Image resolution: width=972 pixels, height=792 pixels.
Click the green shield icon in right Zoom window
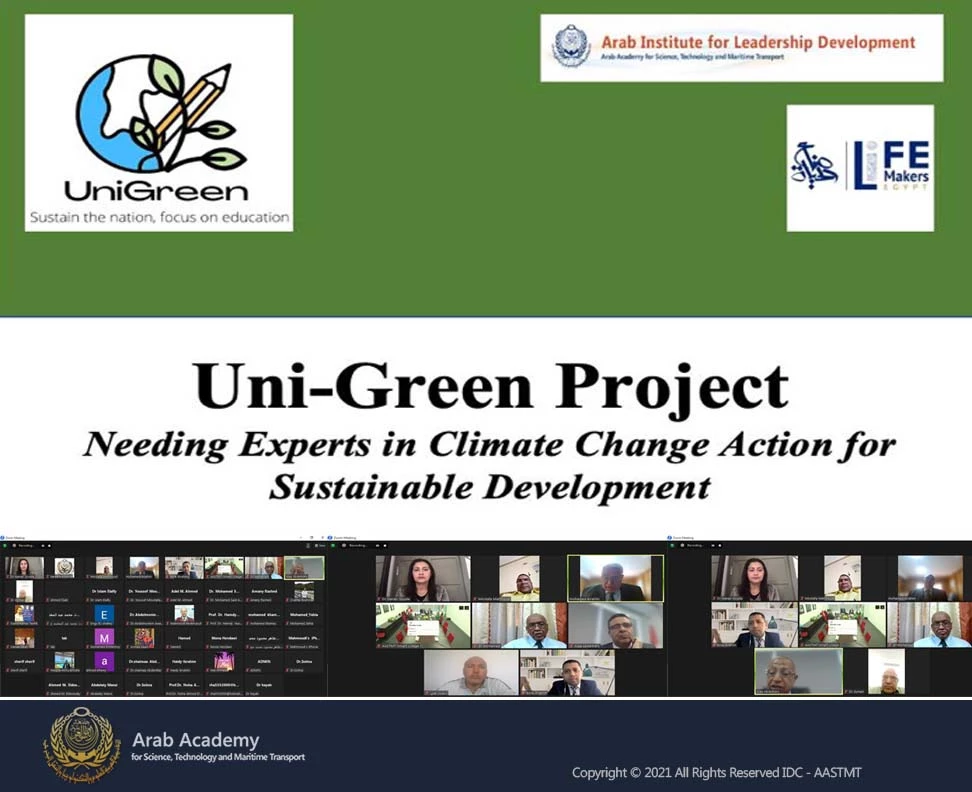(674, 546)
